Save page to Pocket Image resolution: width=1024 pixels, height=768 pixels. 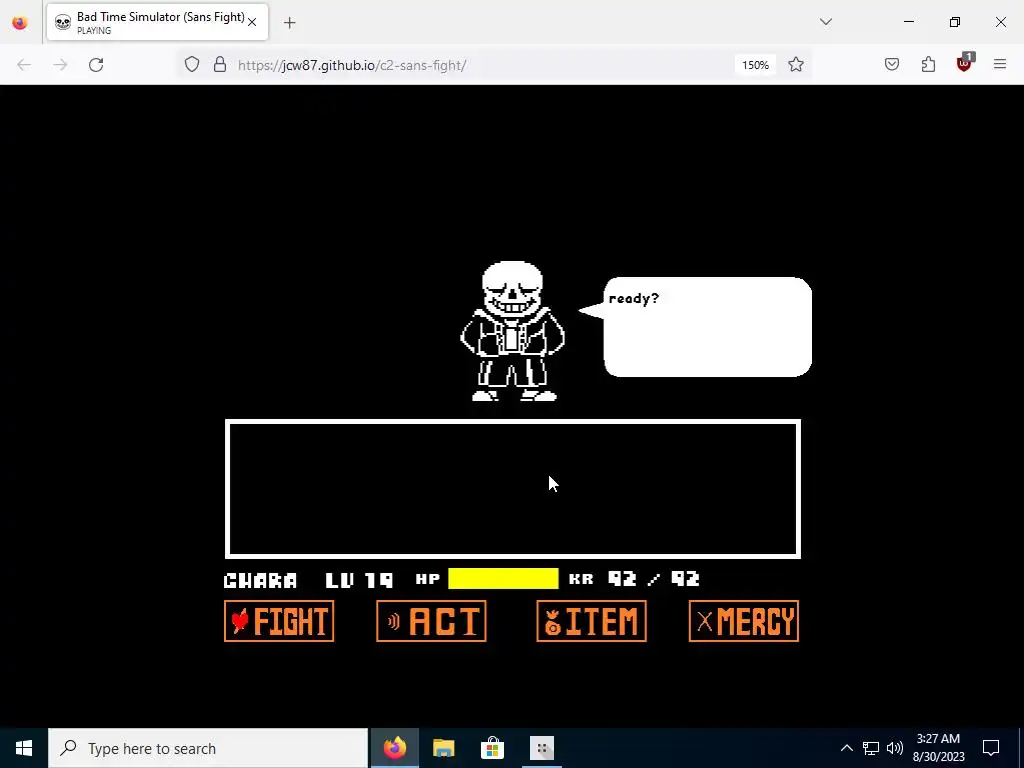pos(891,65)
